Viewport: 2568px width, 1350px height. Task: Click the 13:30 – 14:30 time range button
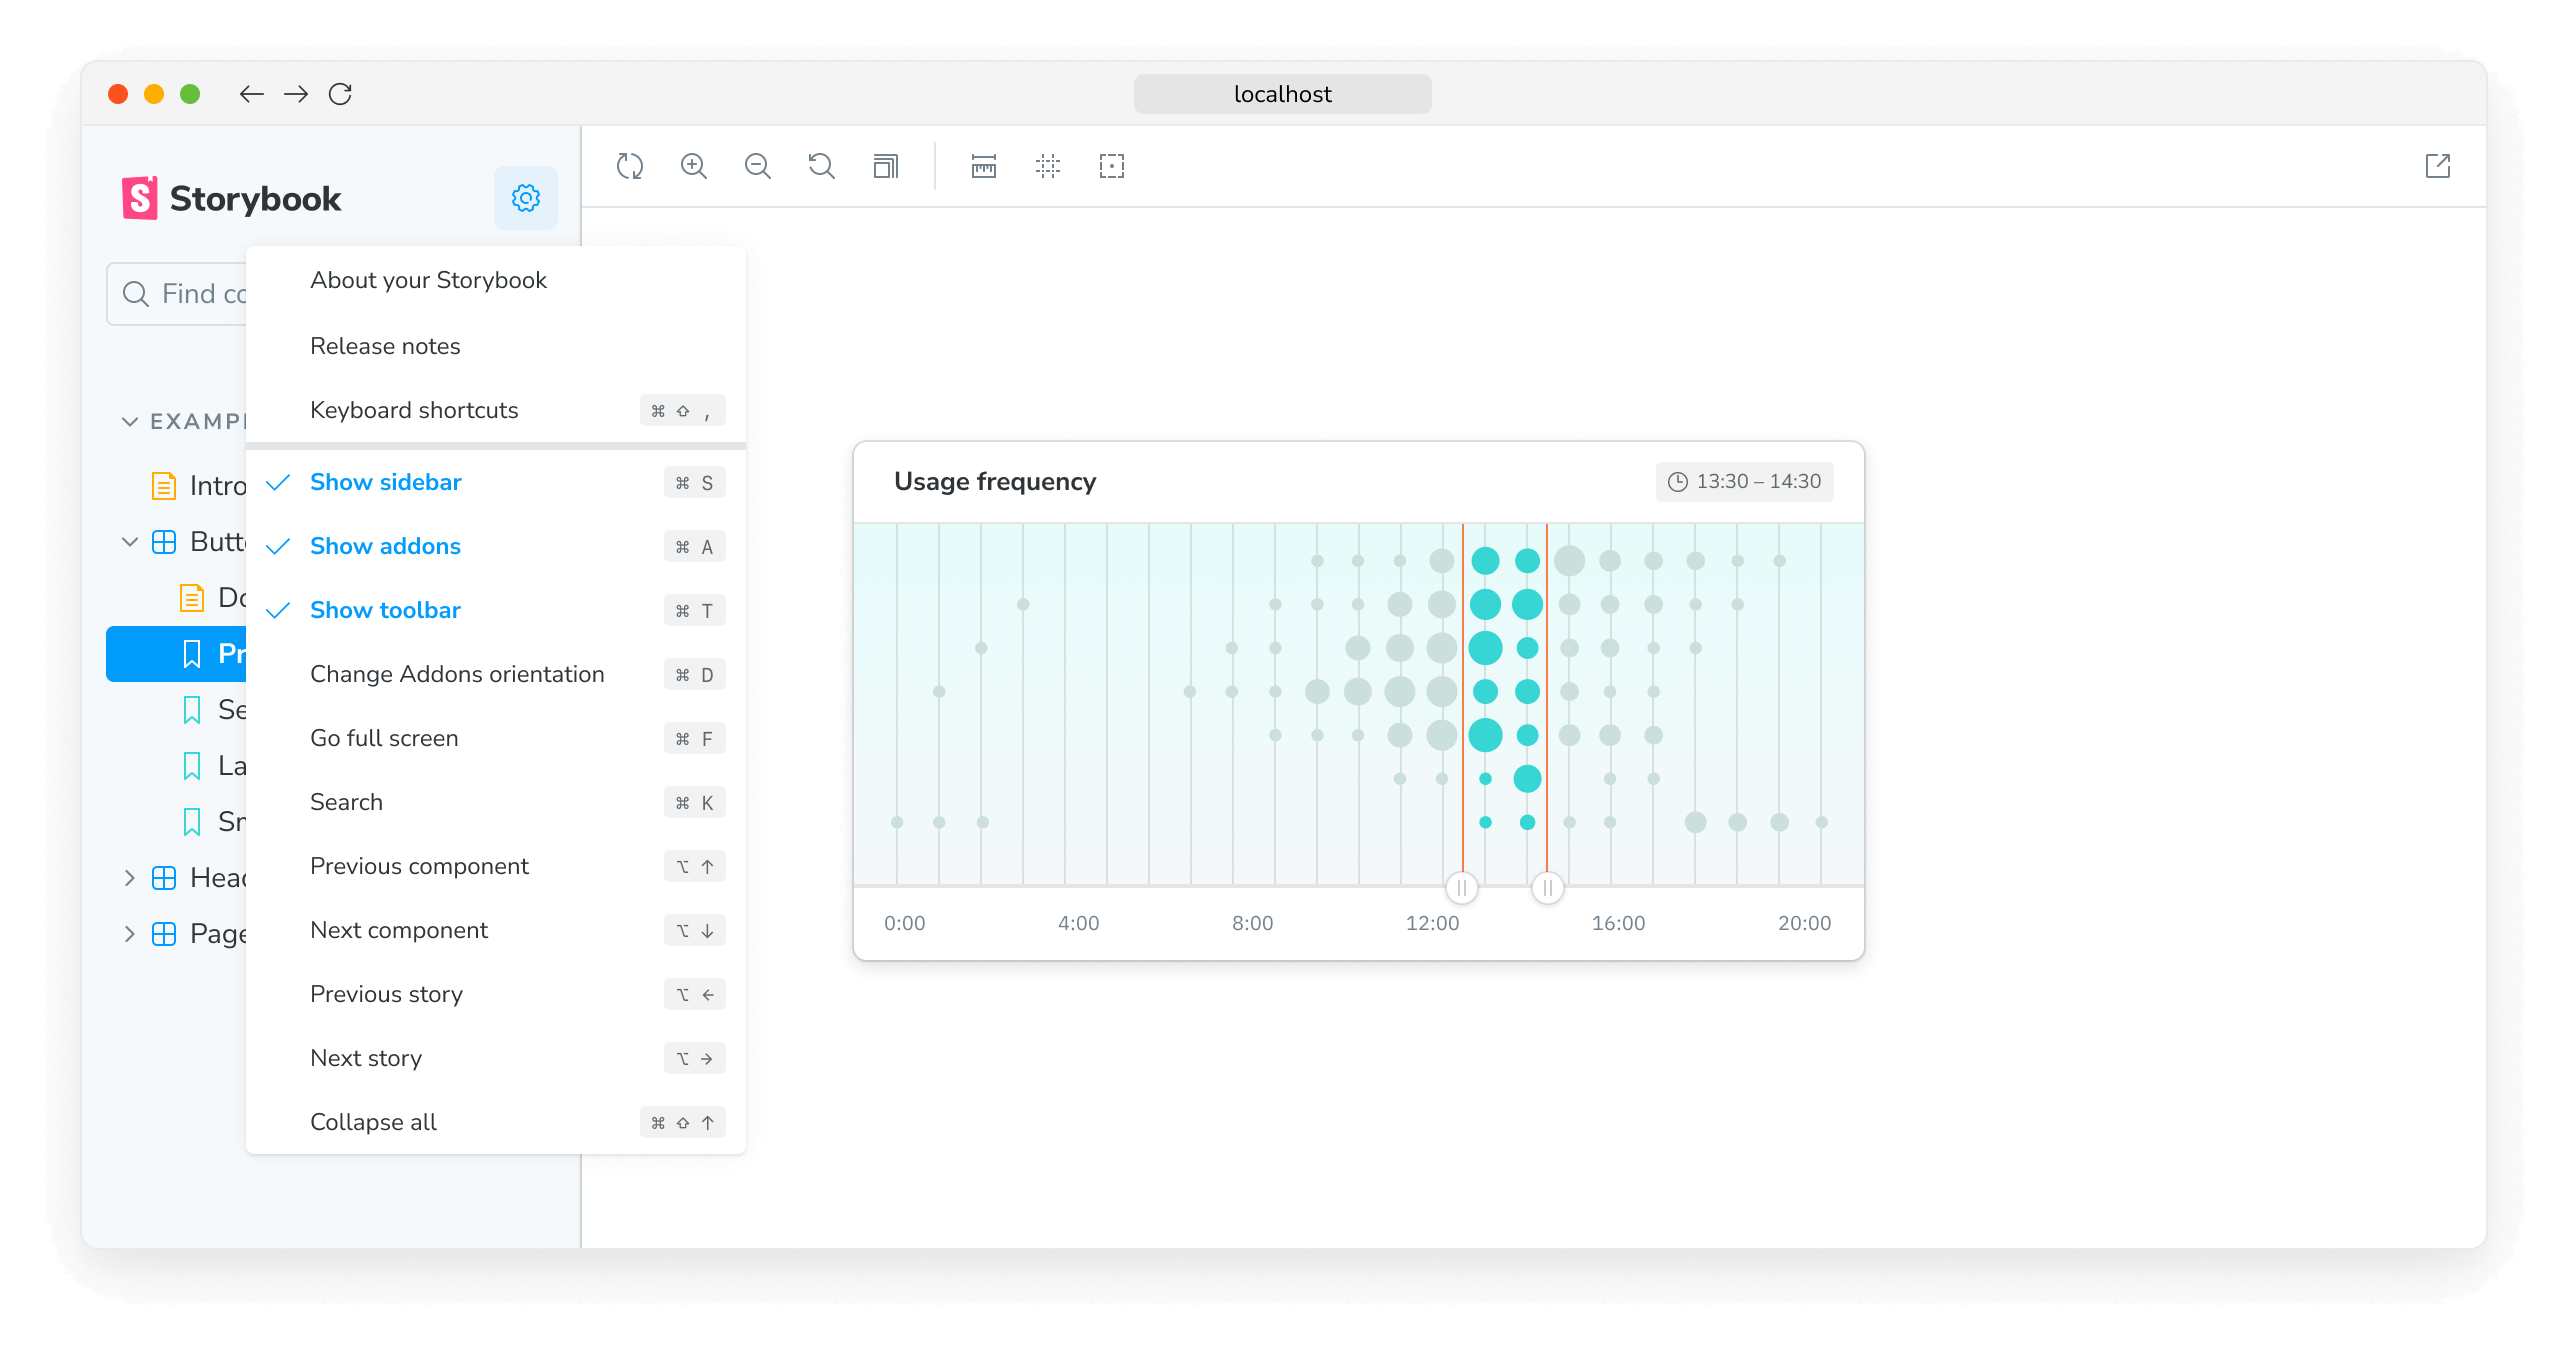[1744, 482]
